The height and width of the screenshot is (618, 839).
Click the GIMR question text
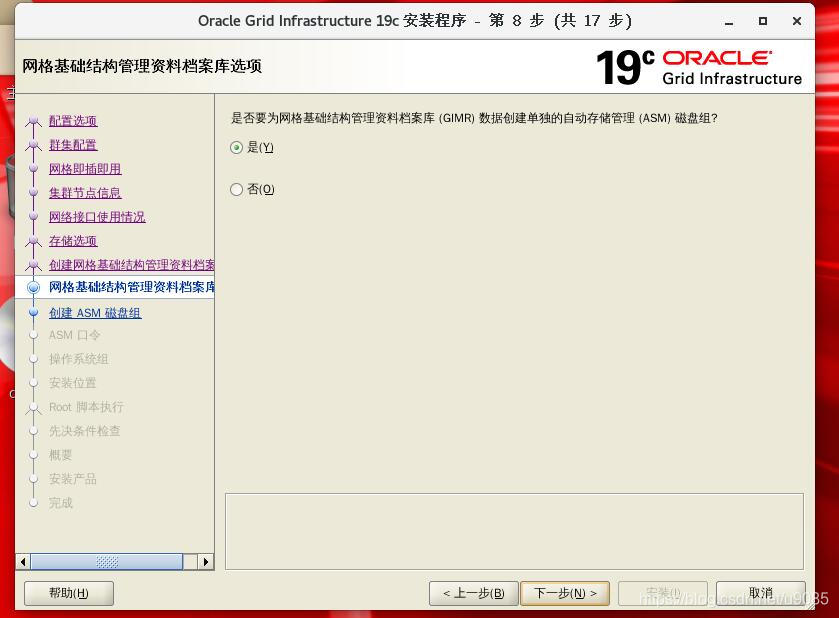[474, 118]
